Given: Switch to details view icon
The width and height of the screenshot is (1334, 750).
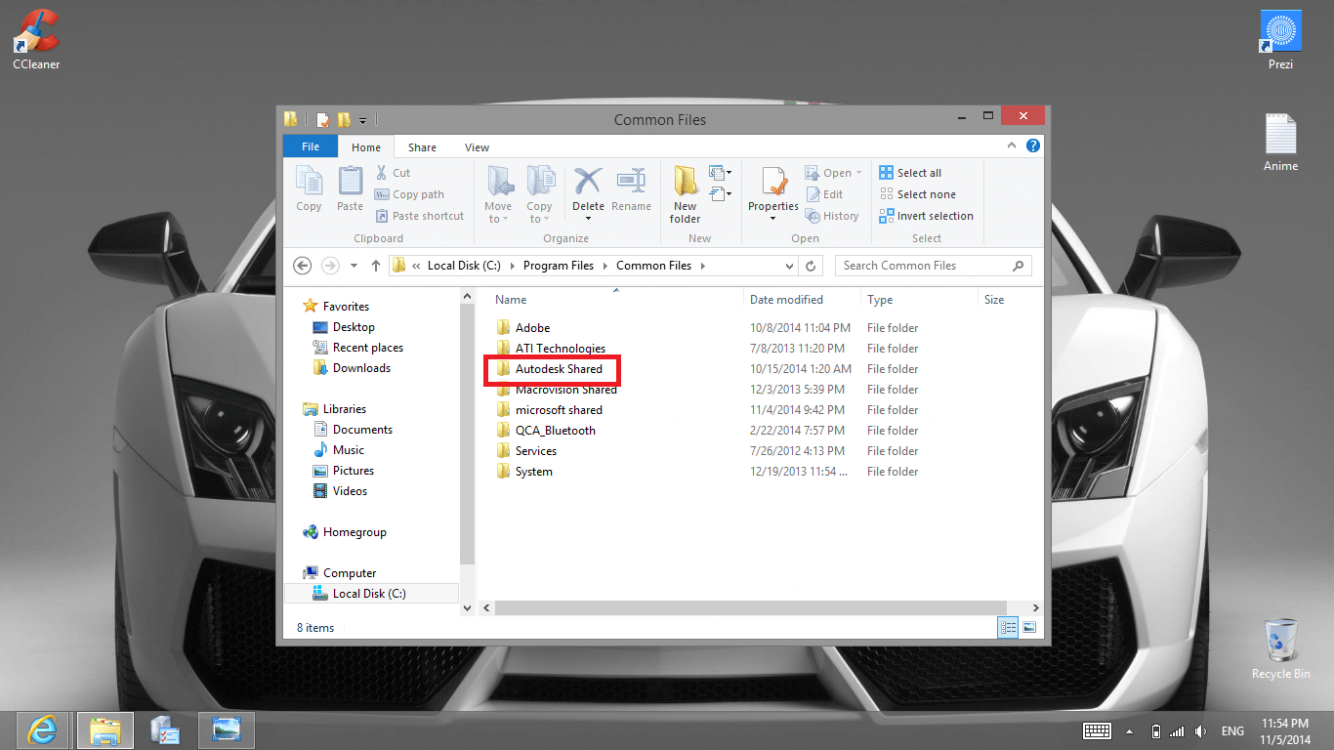Looking at the screenshot, I should tap(1008, 628).
